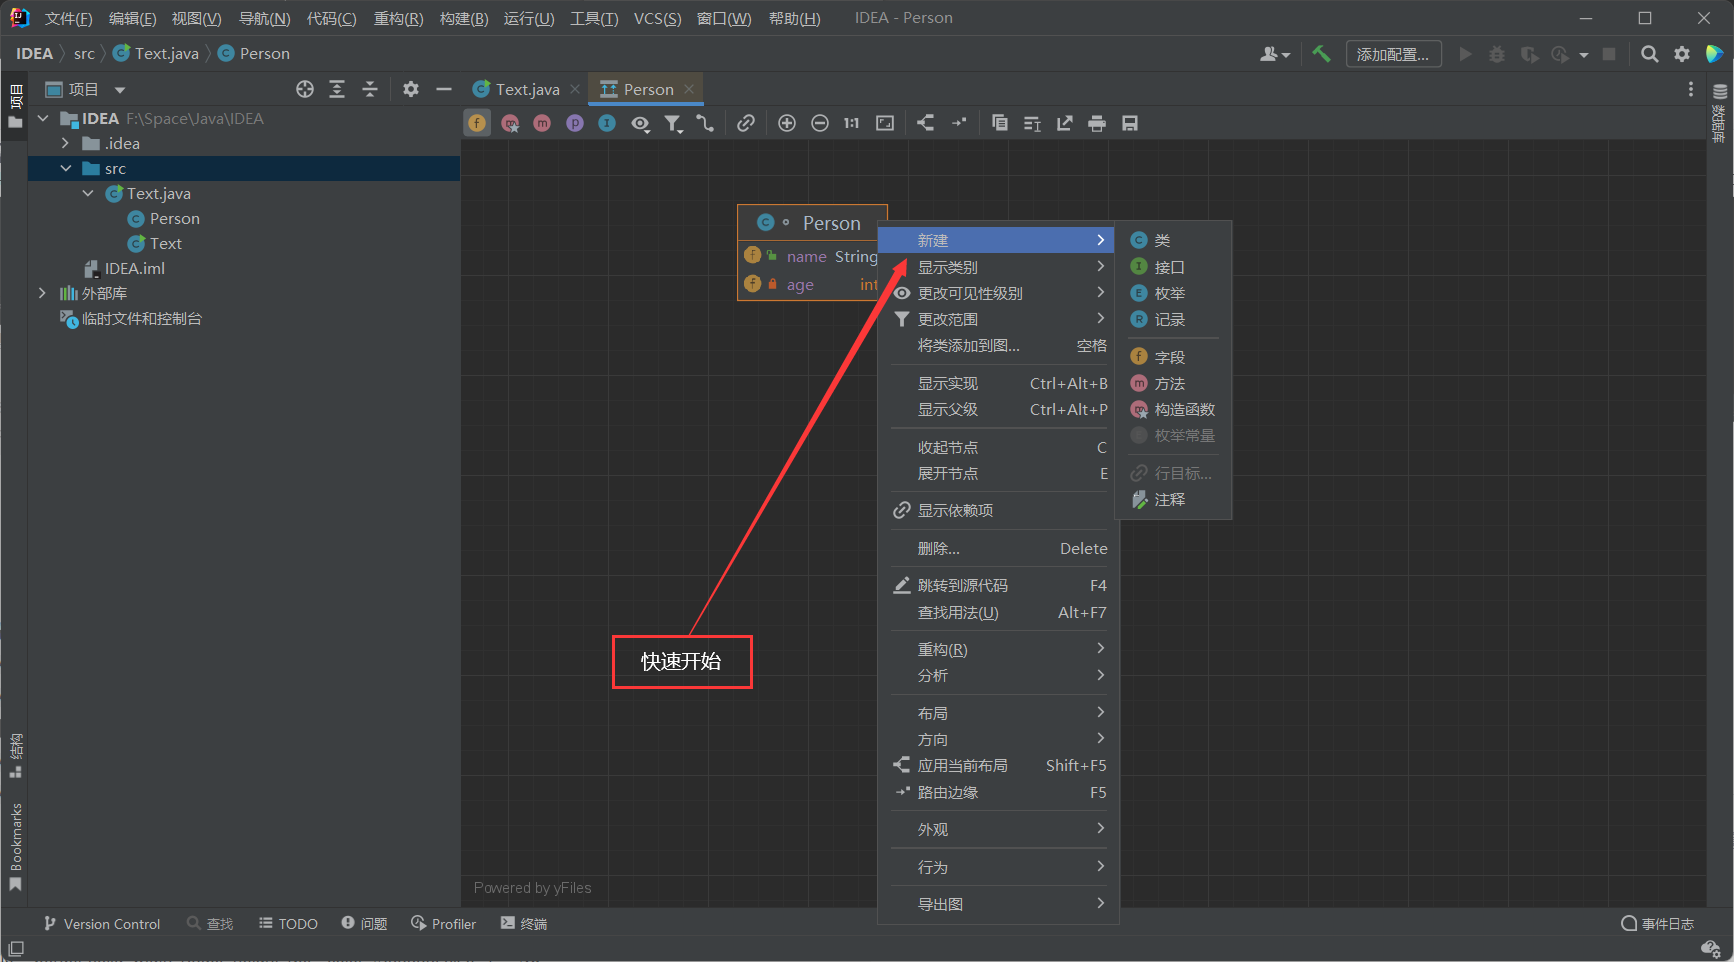Collapse the IDEA project root node
The image size is (1734, 962).
[43, 118]
